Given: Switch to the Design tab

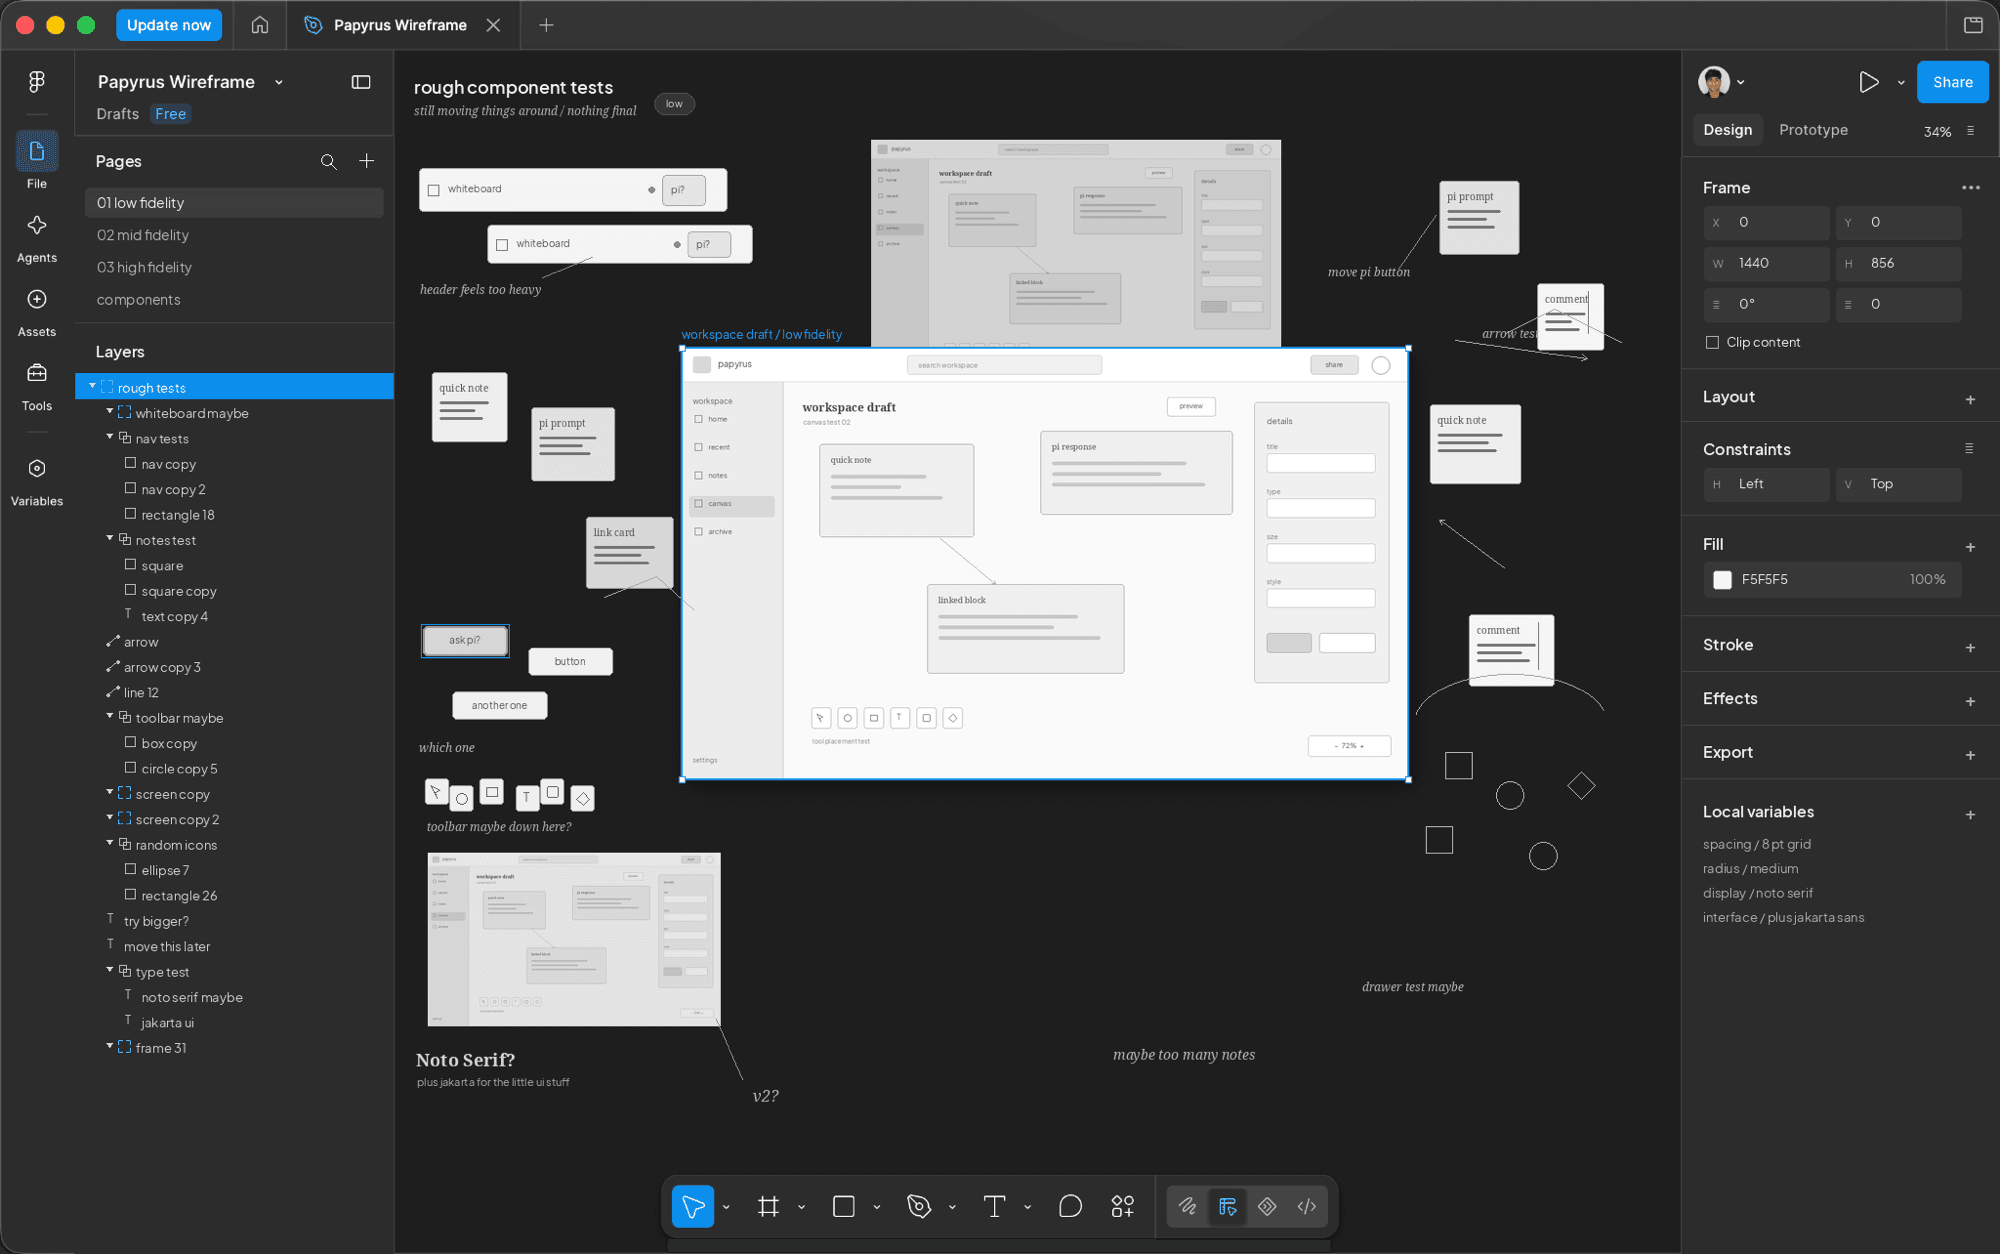Looking at the screenshot, I should pyautogui.click(x=1727, y=130).
